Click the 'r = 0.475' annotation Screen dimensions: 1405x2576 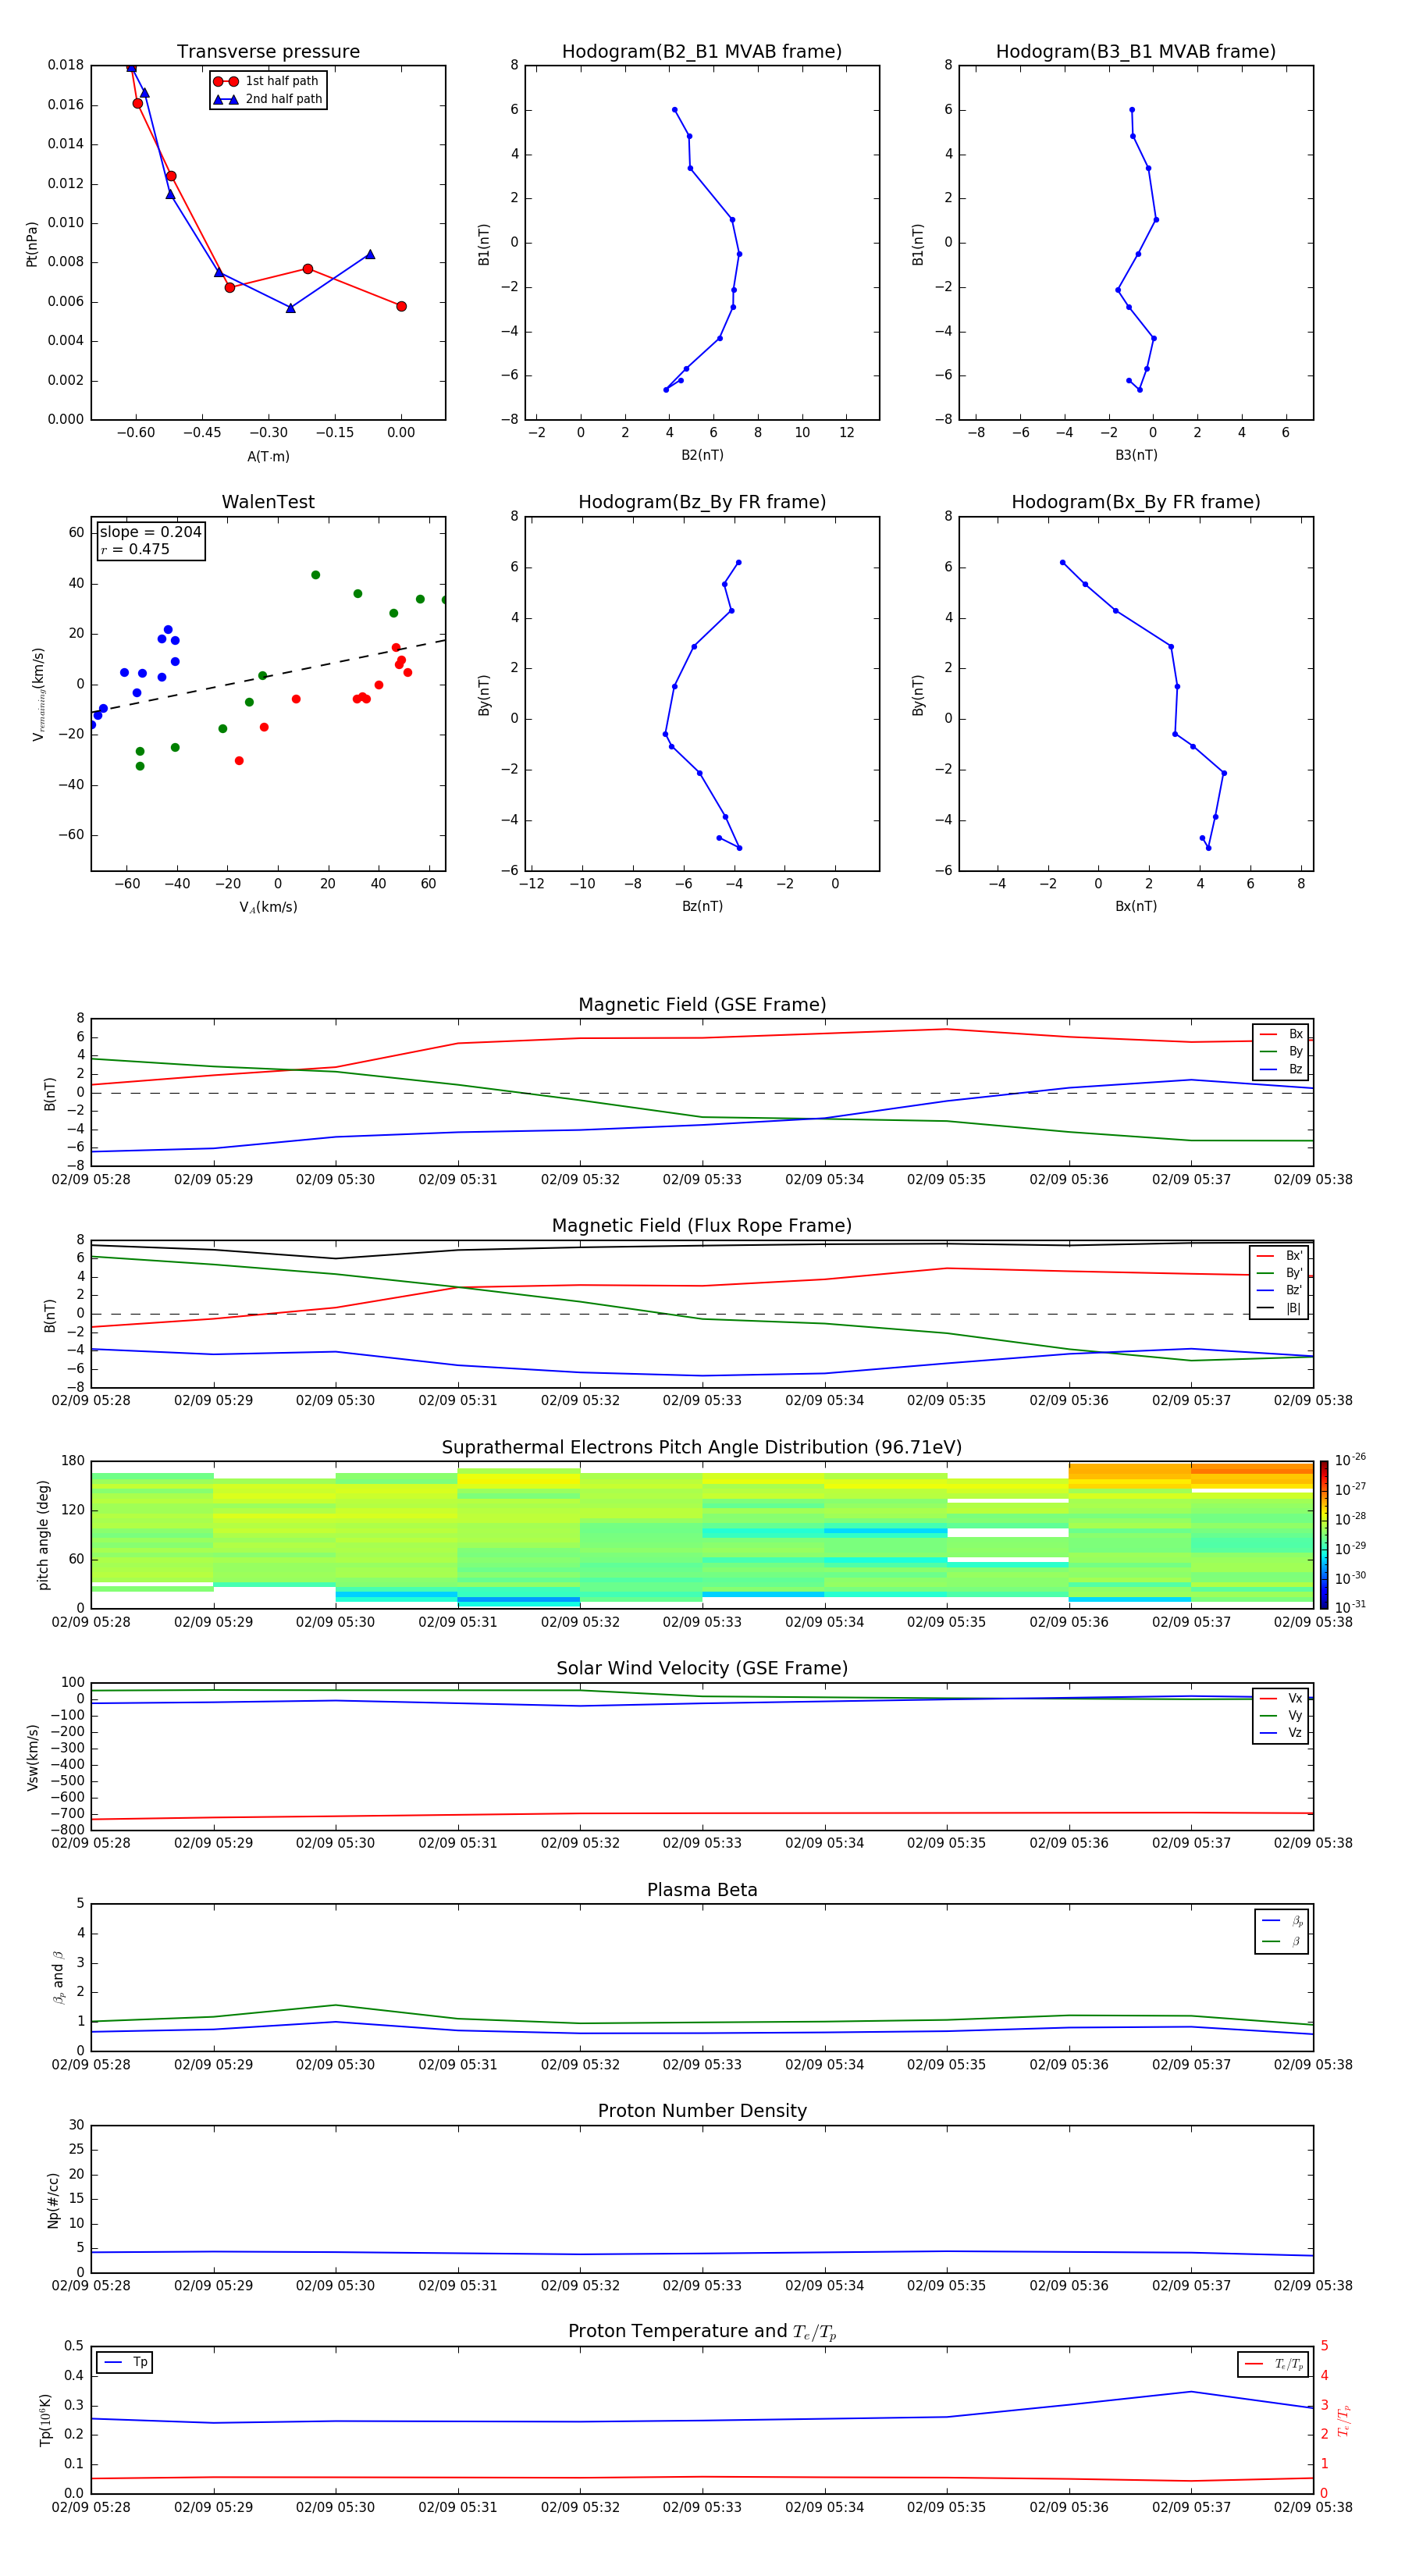pos(135,549)
